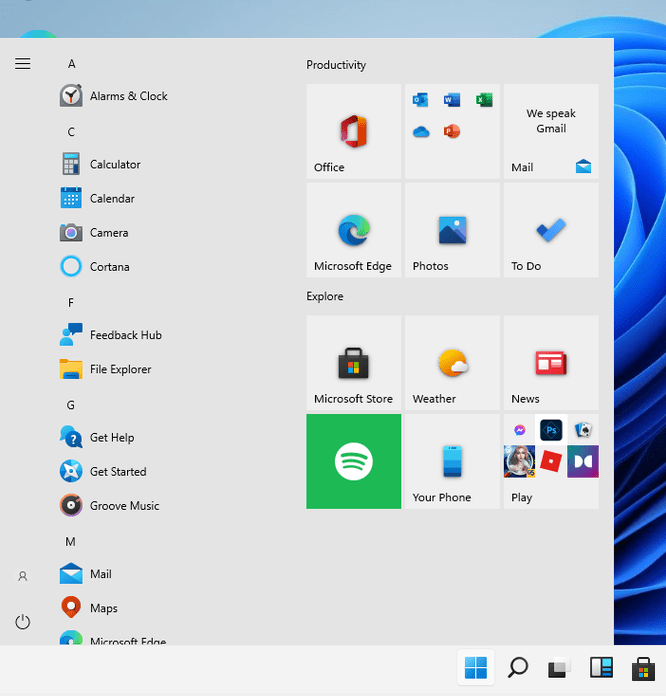Jump to letter G section header
Screen dimensions: 666x696
[x=71, y=405]
